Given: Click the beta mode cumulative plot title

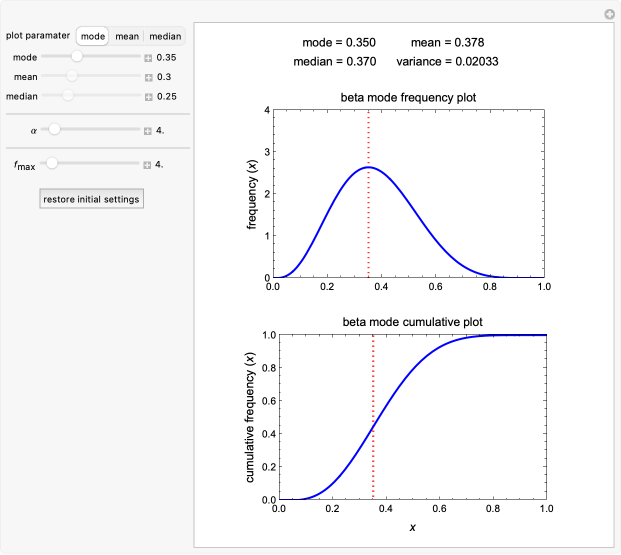Looking at the screenshot, I should point(410,321).
